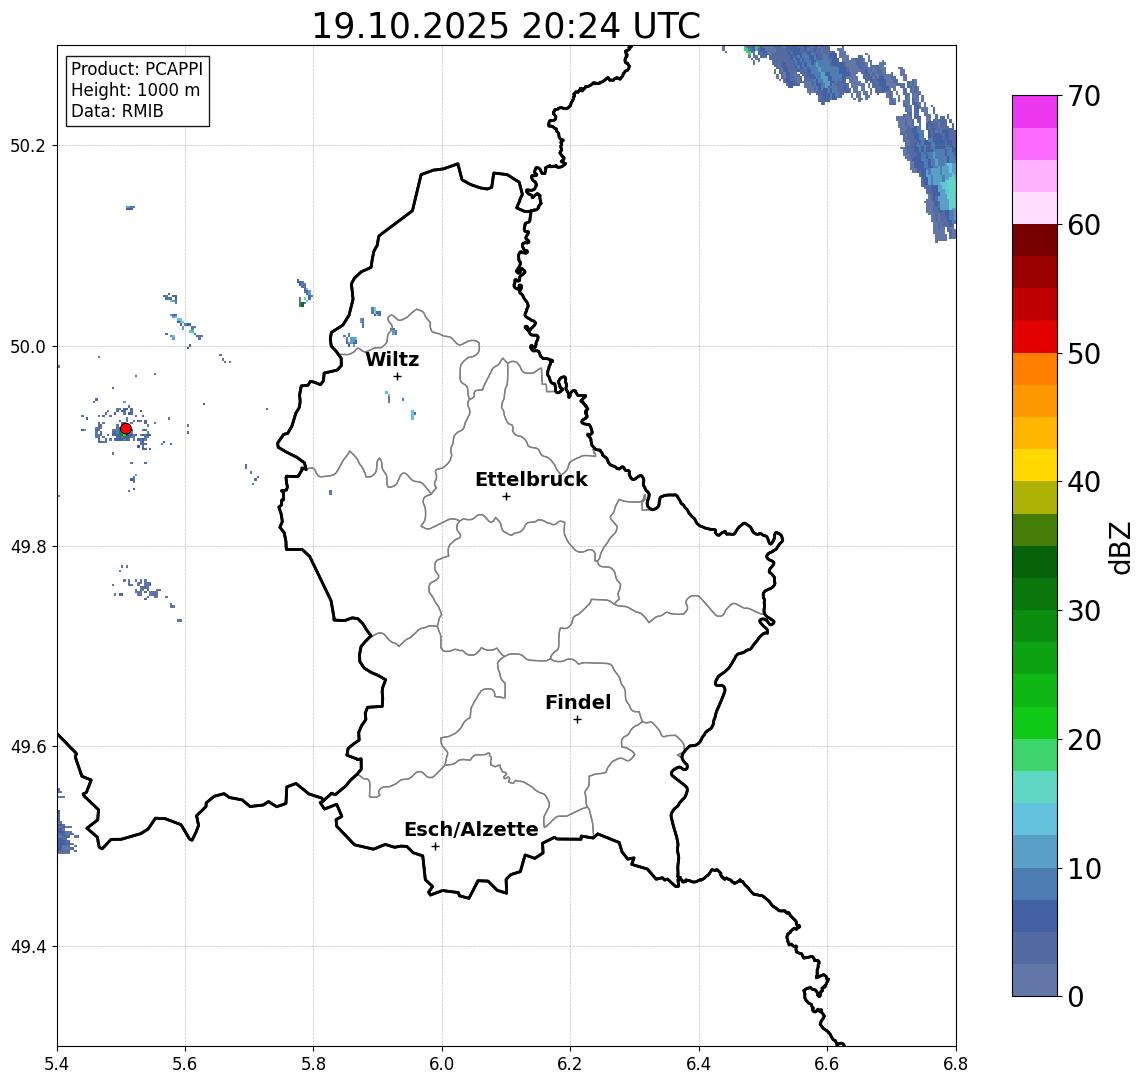1145x1084 pixels.
Task: Click the Product: PCAPPI text
Action: pyautogui.click(x=137, y=69)
